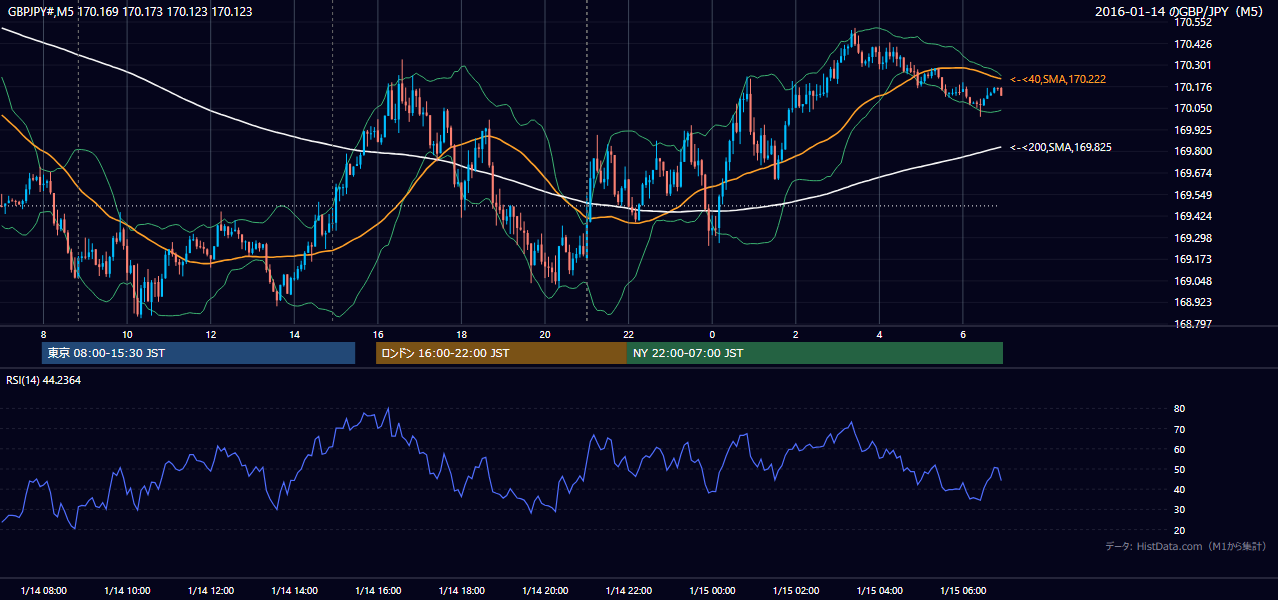This screenshot has height=600, width=1278.
Task: Select the '1/14 20:00' bottom time label
Action: [x=545, y=590]
